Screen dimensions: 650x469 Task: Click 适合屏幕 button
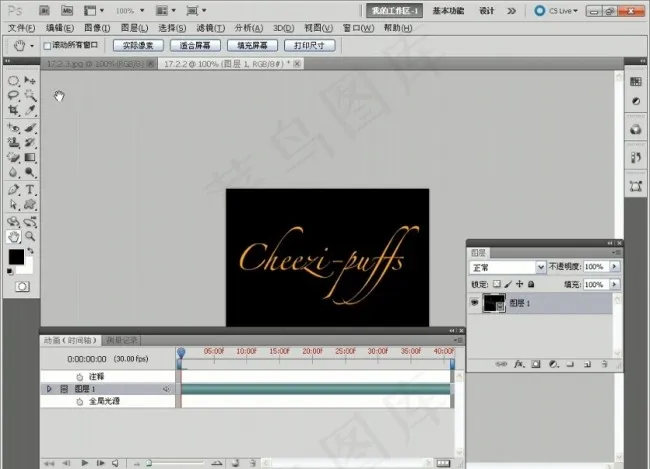(x=195, y=46)
